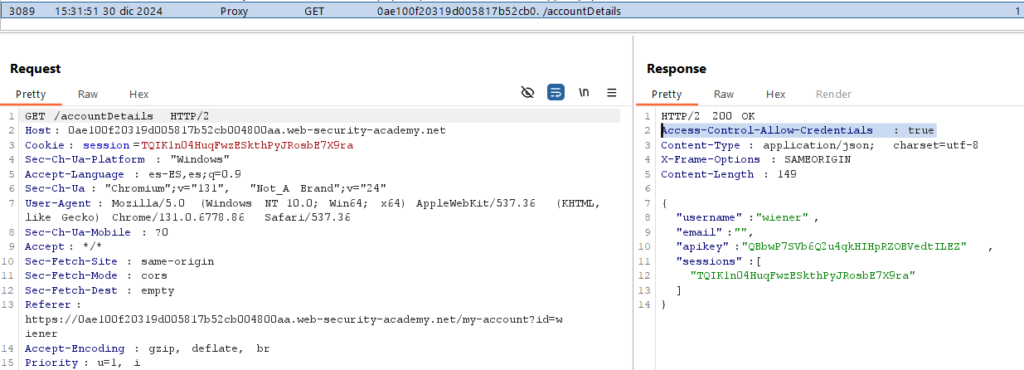The image size is (1024, 370).
Task: Toggle hide non-printable characters eye icon
Action: click(528, 93)
